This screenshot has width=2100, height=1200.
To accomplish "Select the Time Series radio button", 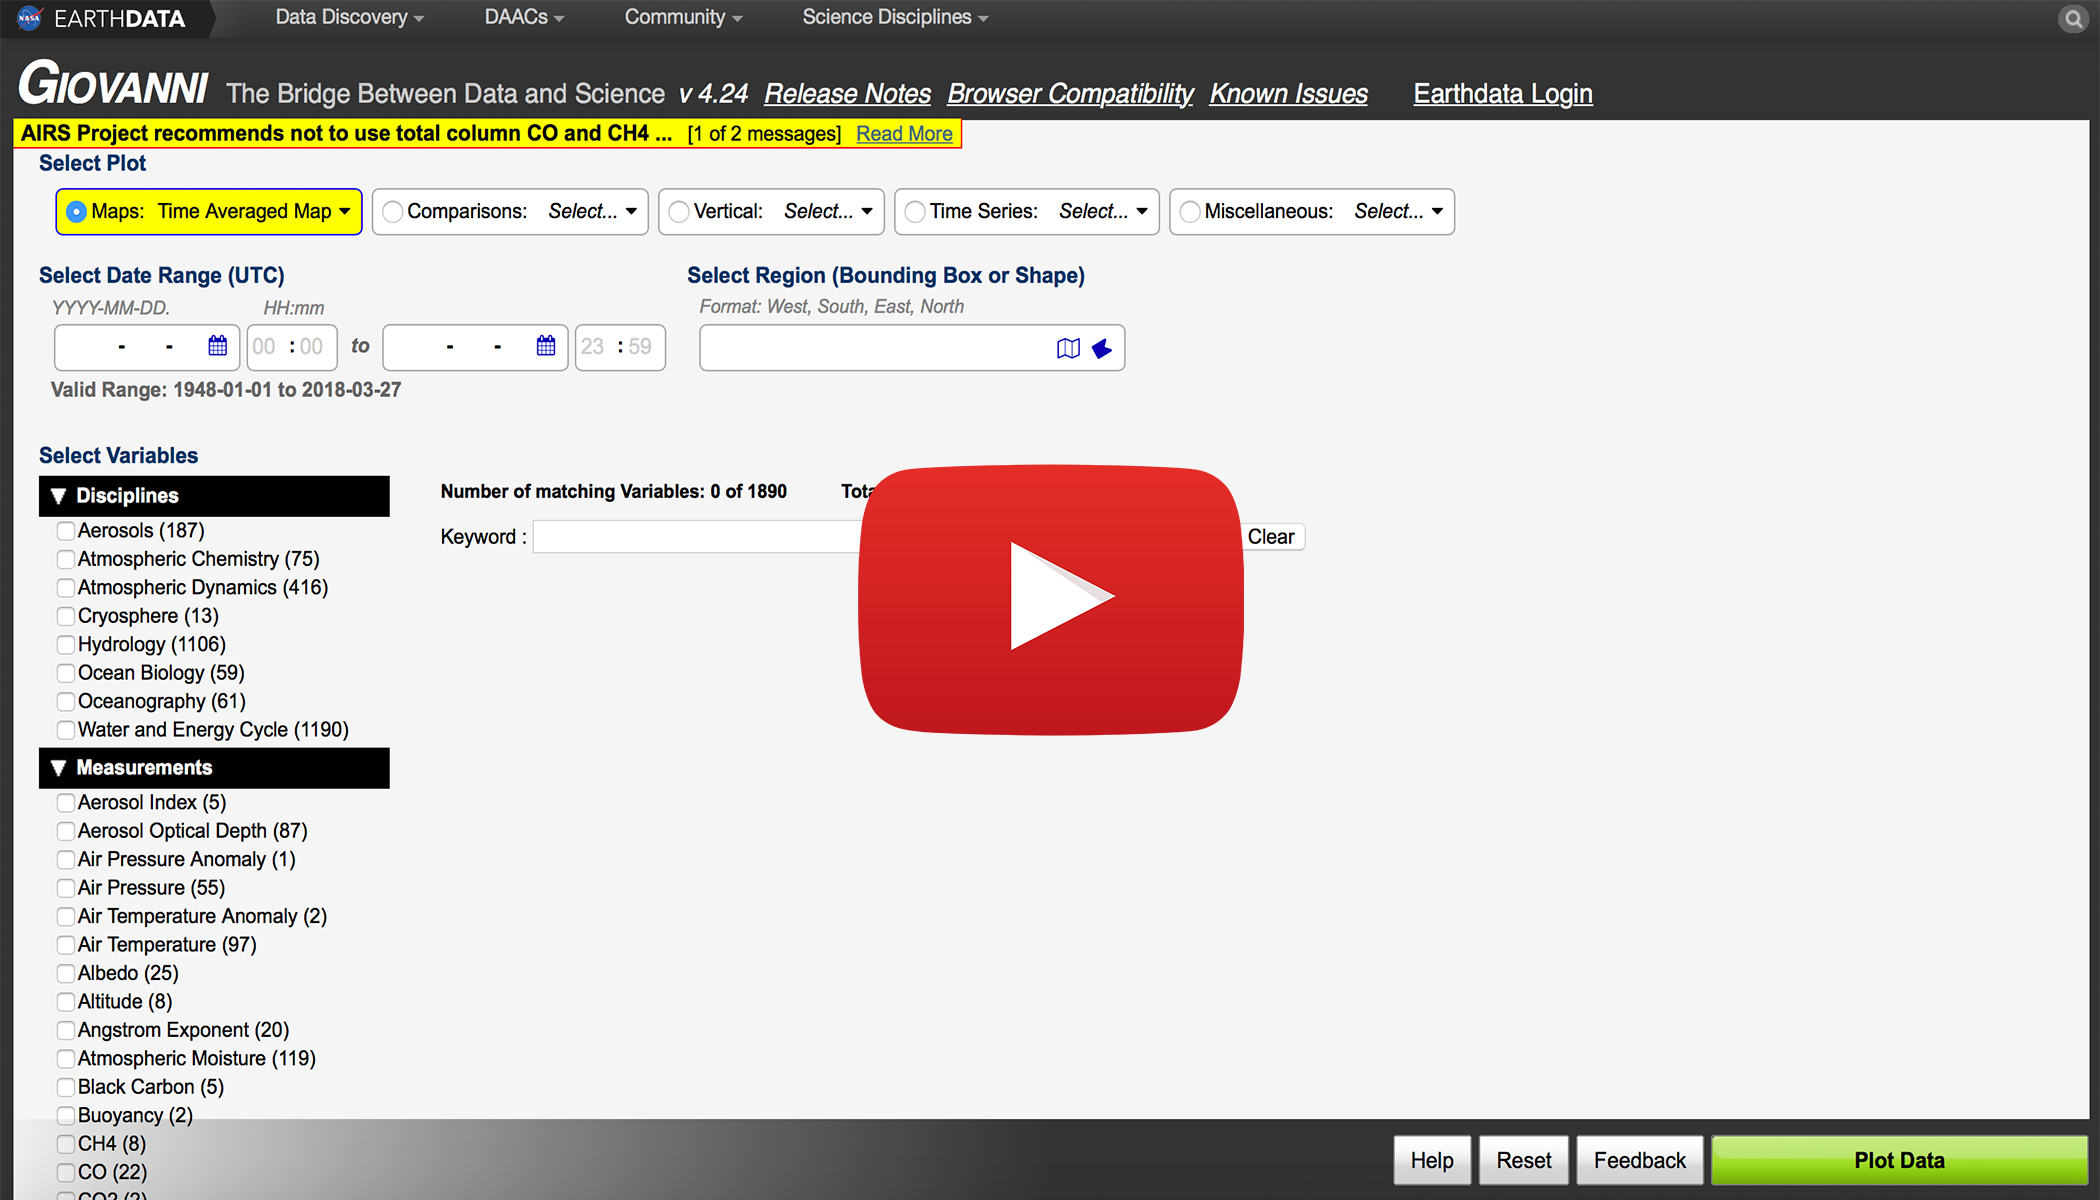I will point(915,212).
